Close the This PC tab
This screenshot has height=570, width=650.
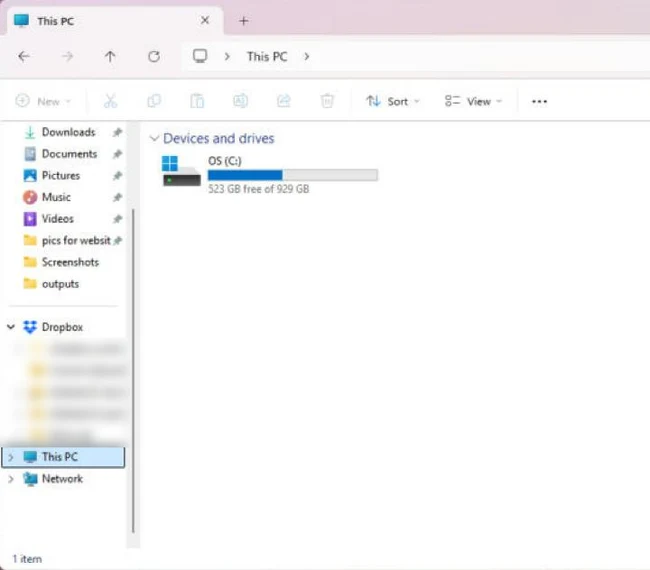tap(205, 20)
